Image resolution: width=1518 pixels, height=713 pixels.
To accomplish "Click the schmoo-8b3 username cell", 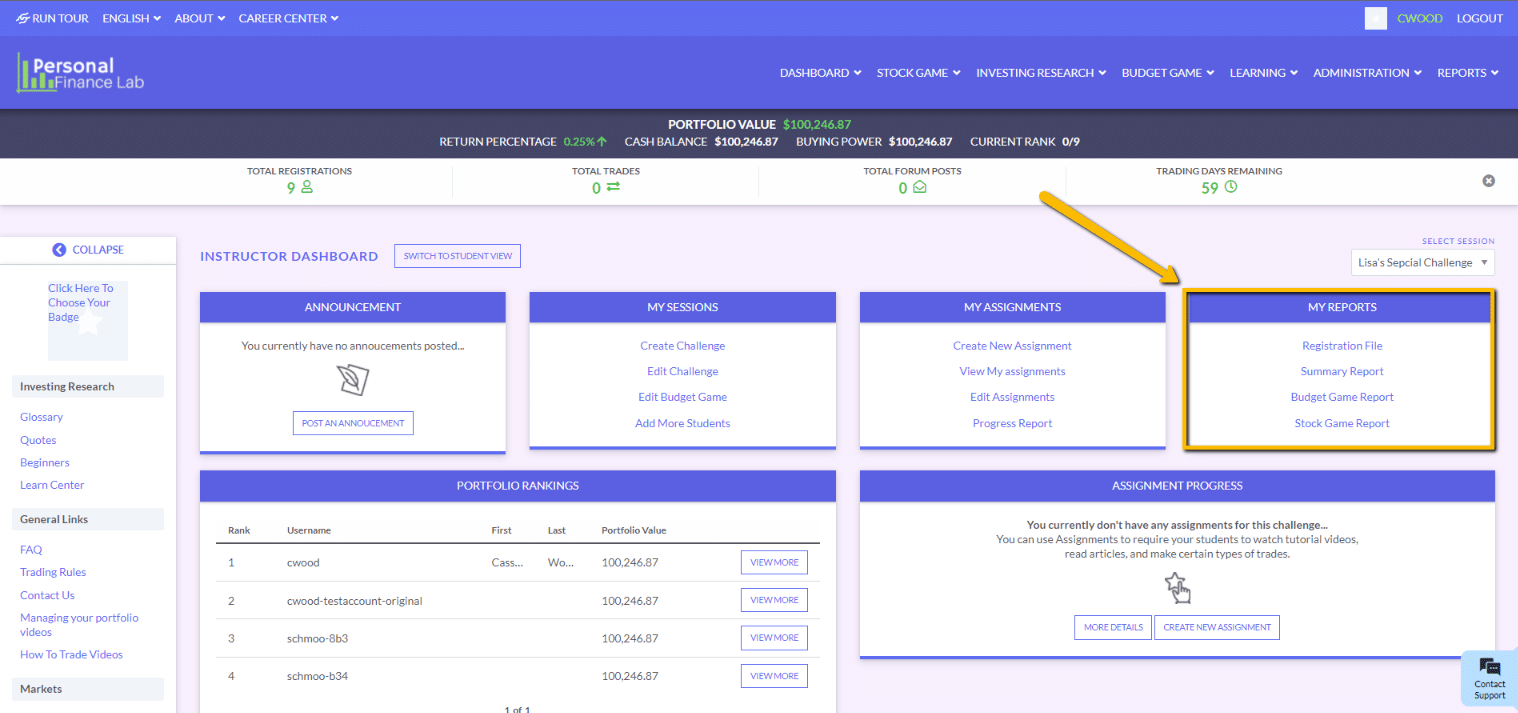I will (x=317, y=638).
